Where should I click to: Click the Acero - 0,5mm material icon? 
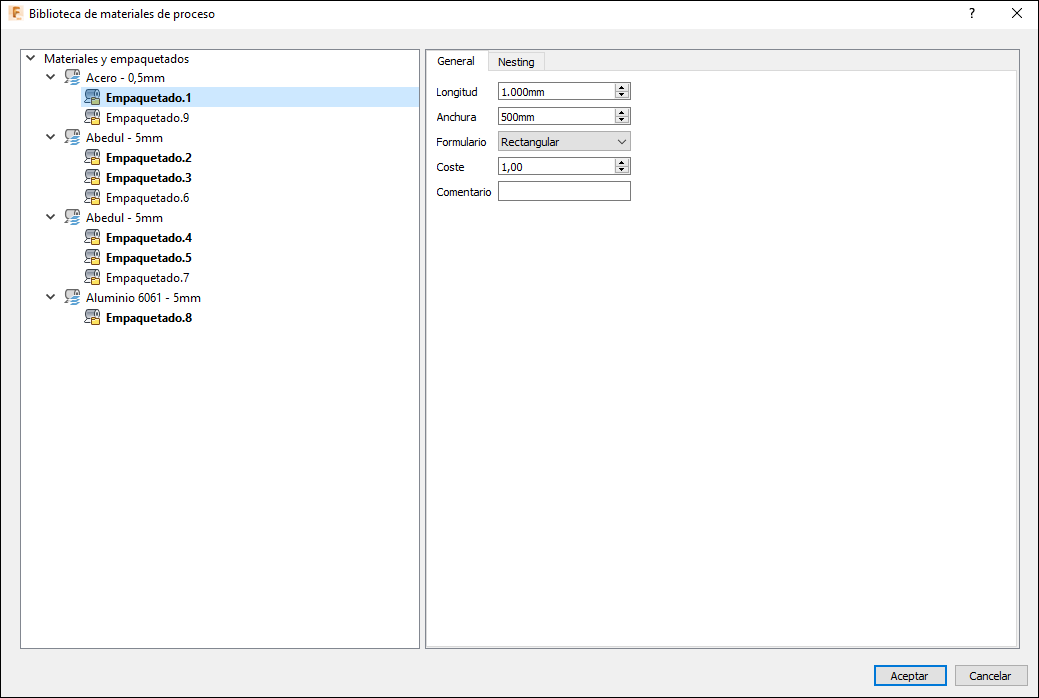72,78
